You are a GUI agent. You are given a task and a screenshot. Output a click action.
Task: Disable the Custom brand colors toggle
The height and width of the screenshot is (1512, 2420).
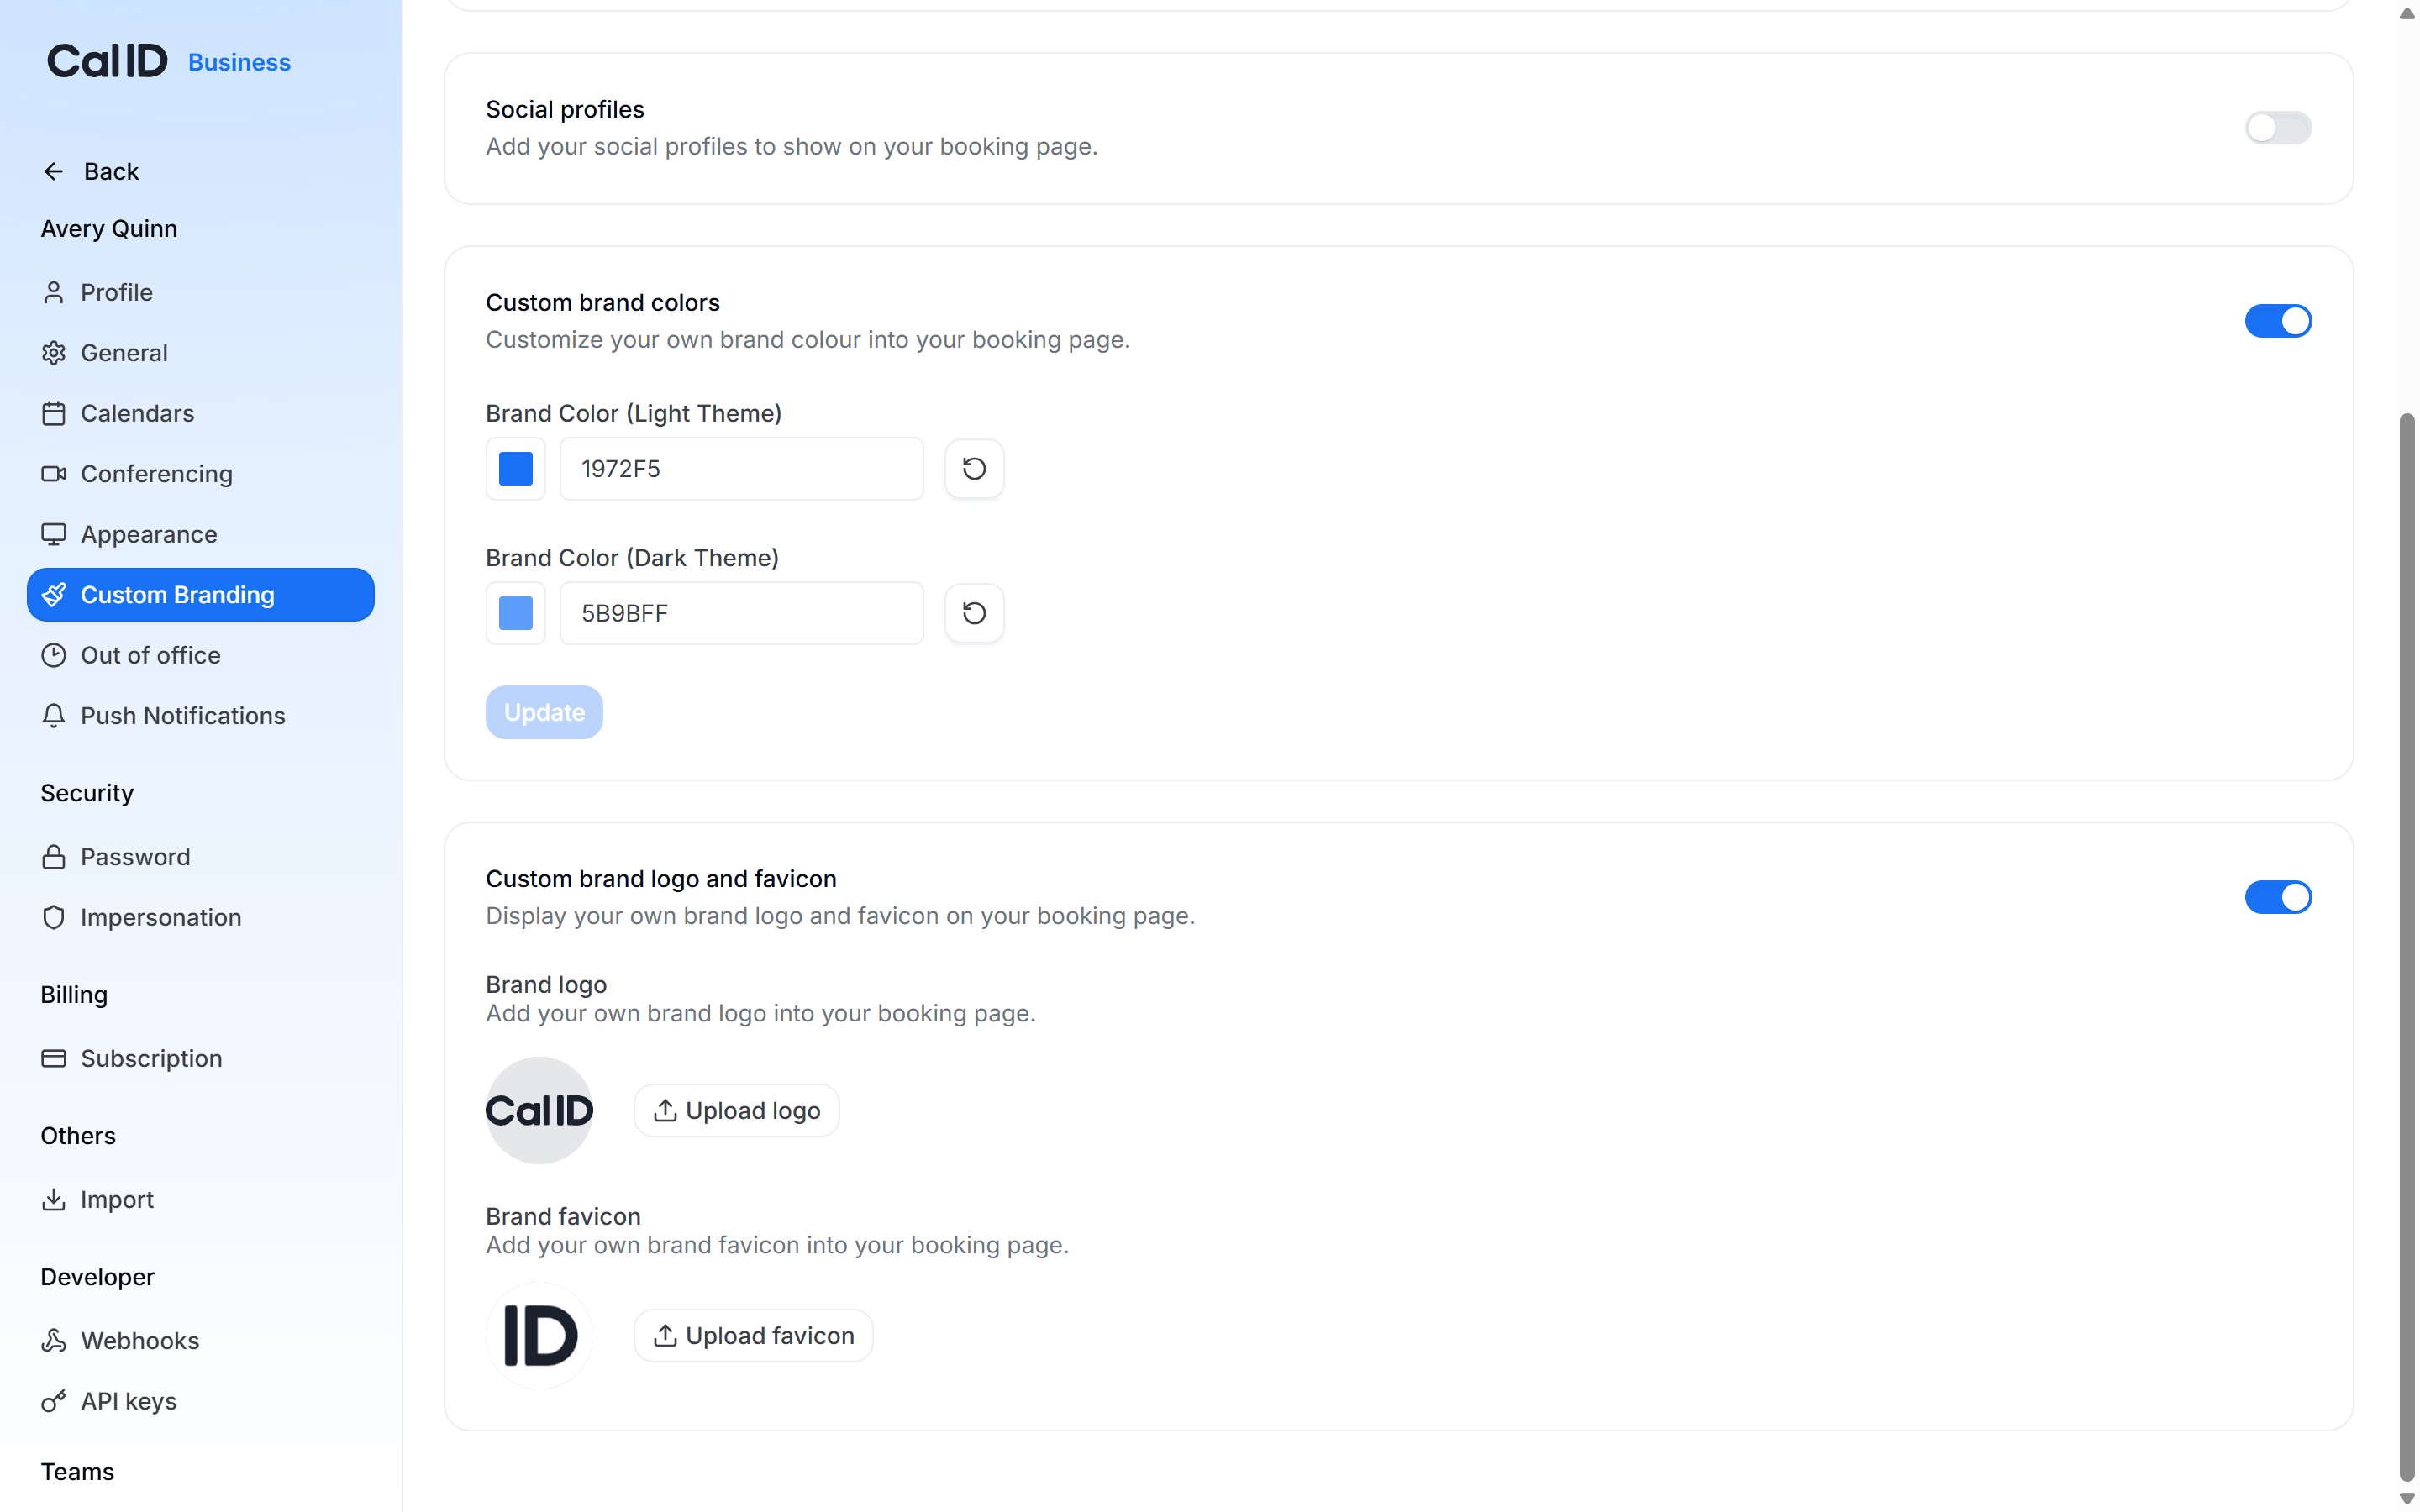pos(2277,321)
